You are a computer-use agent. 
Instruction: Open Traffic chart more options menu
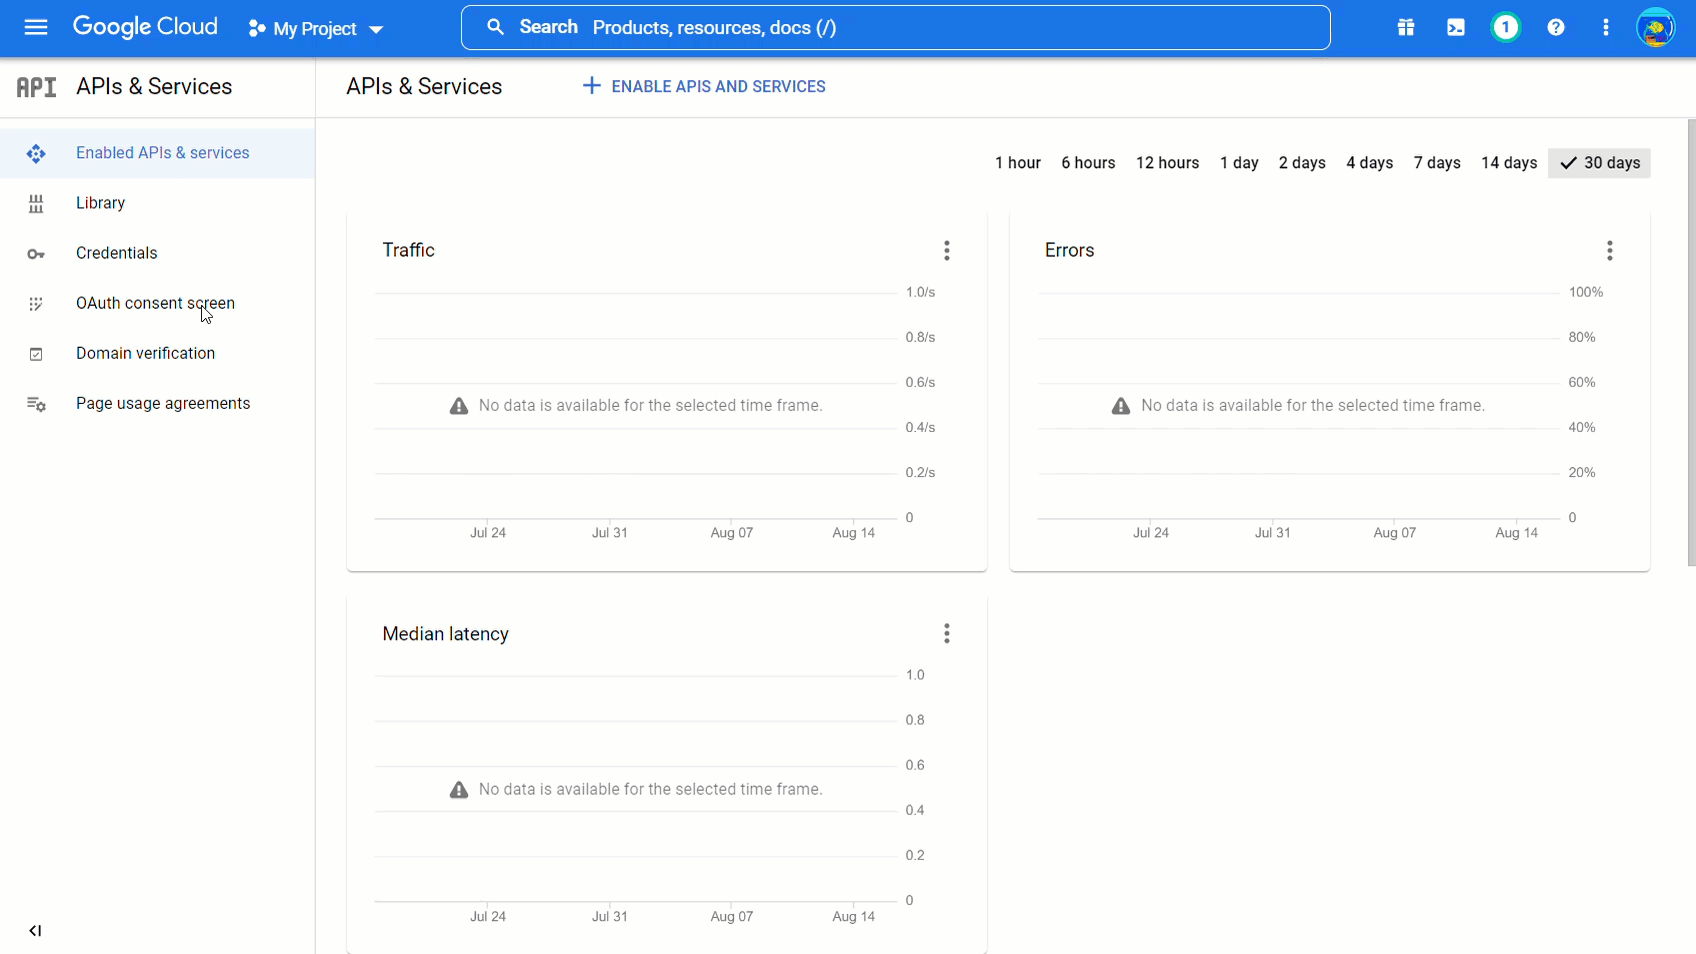946,250
